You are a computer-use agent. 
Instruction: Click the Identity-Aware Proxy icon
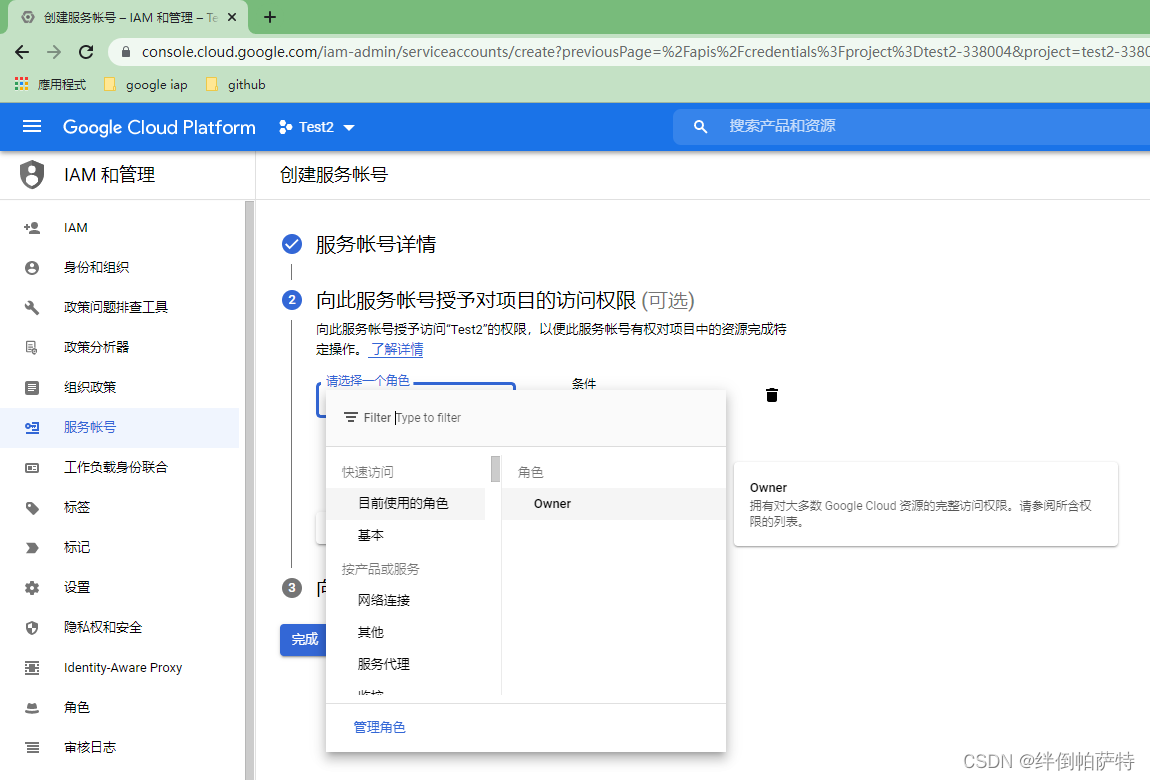click(32, 668)
